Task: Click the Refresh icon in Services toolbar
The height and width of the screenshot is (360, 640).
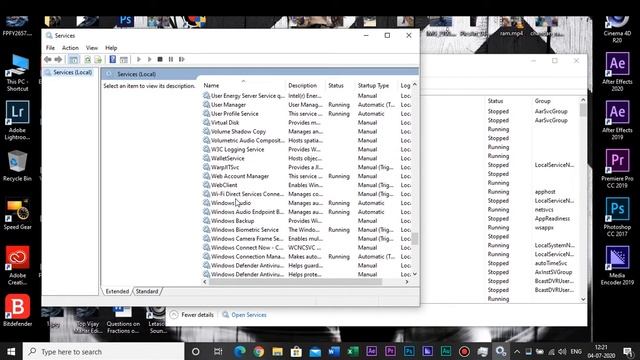Action: (87, 60)
